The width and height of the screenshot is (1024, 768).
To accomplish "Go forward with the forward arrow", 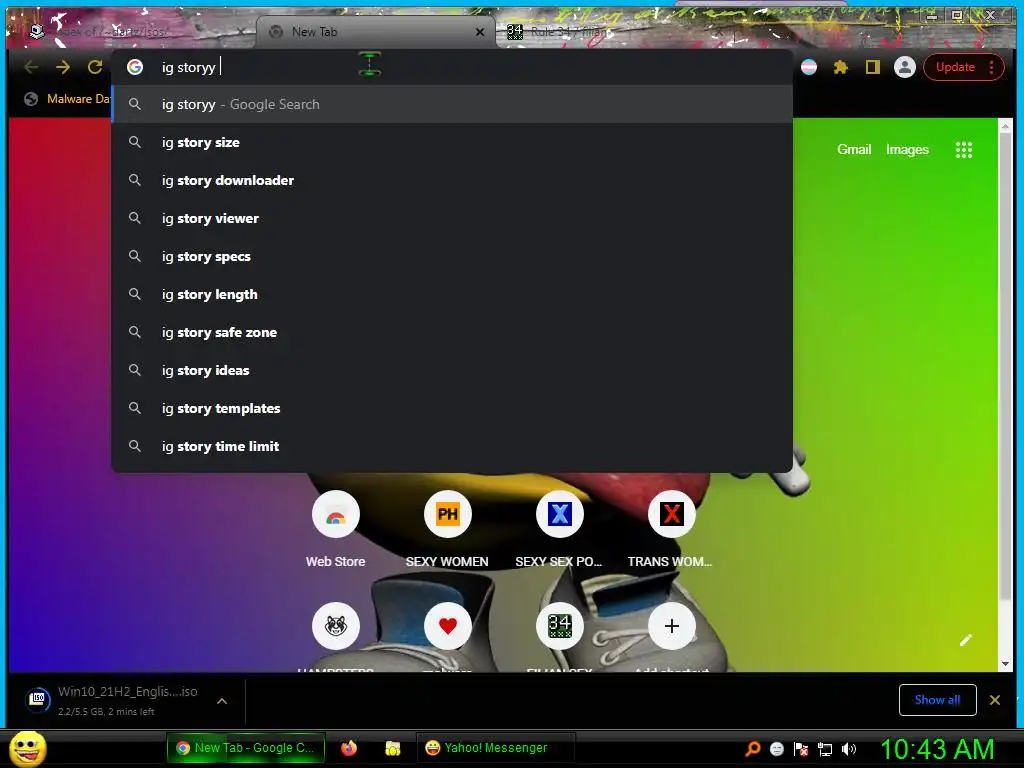I will click(x=63, y=67).
